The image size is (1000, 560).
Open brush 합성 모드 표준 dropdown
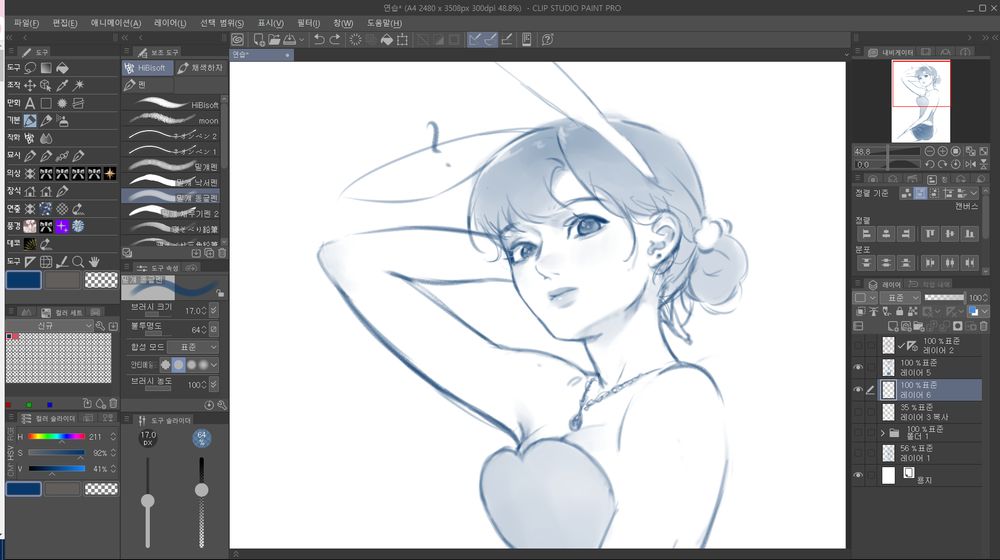[x=193, y=347]
